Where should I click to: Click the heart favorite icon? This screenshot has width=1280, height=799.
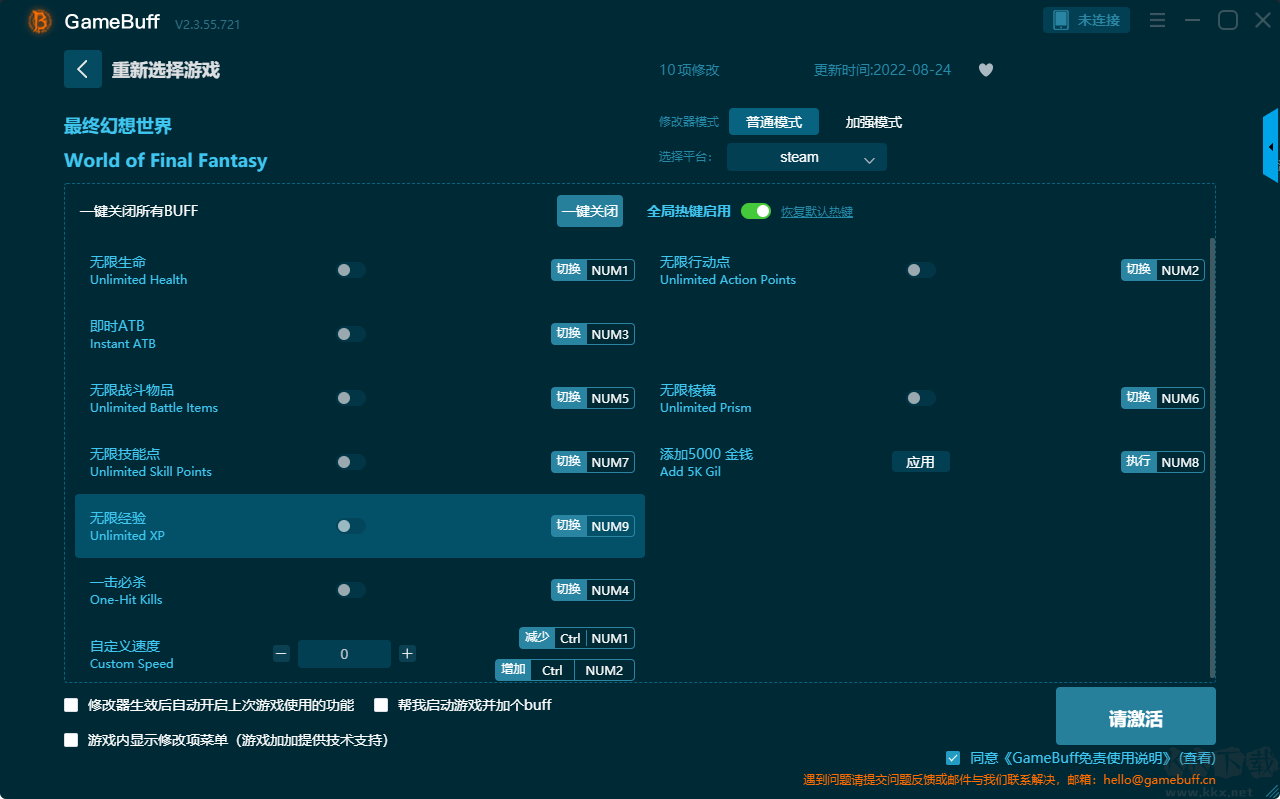point(986,70)
